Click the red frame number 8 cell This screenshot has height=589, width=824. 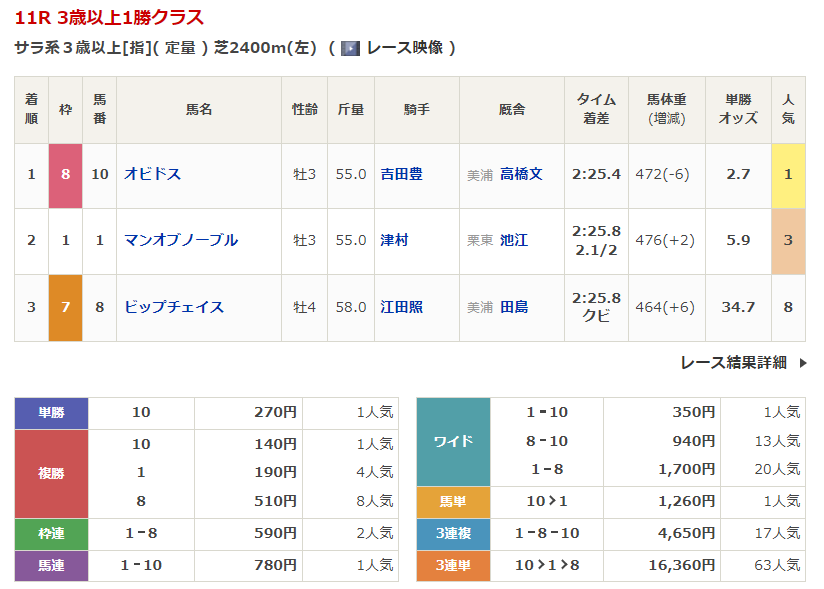[x=66, y=175]
